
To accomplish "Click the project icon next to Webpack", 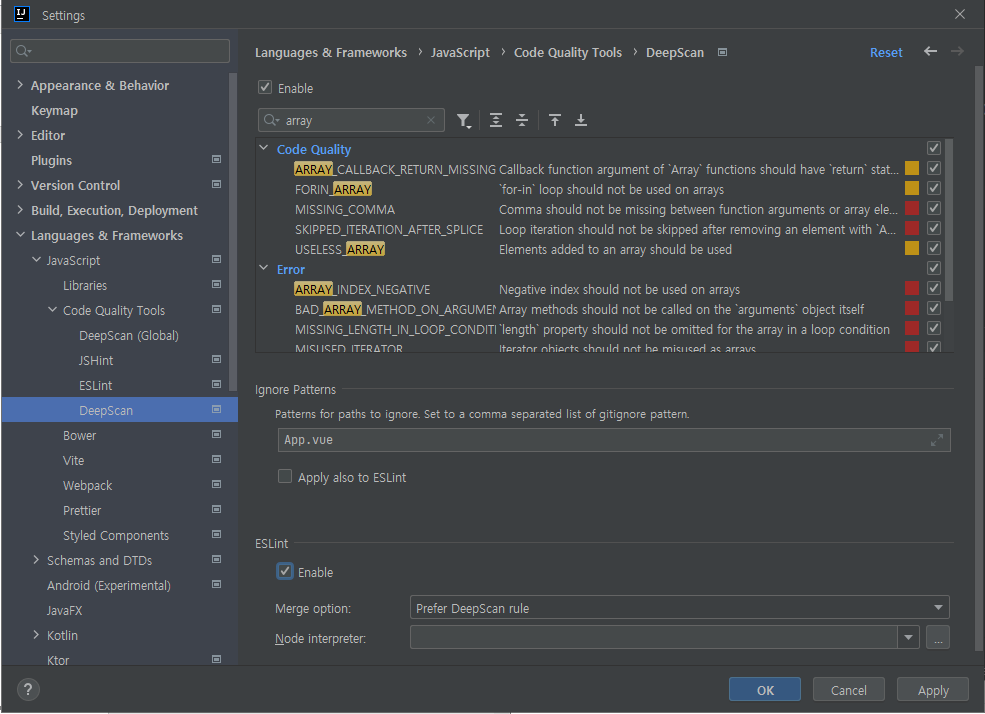I will click(217, 484).
